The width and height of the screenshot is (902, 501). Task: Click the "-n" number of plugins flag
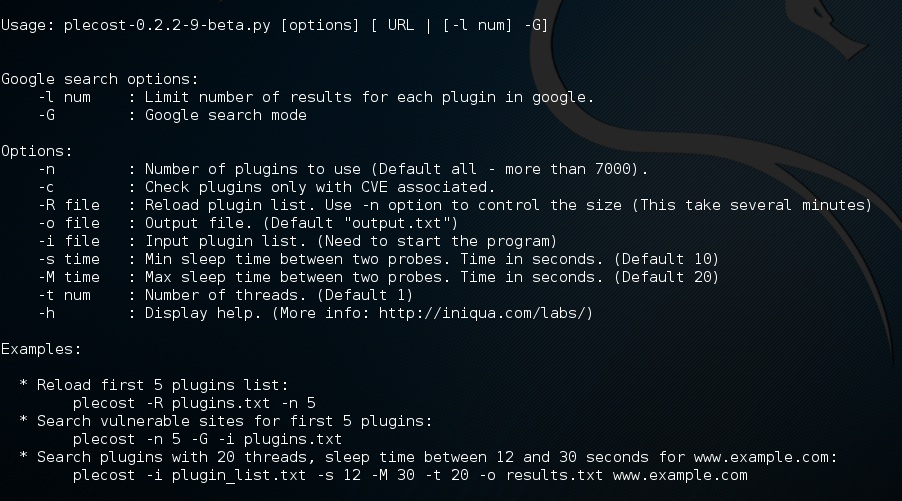pos(45,169)
